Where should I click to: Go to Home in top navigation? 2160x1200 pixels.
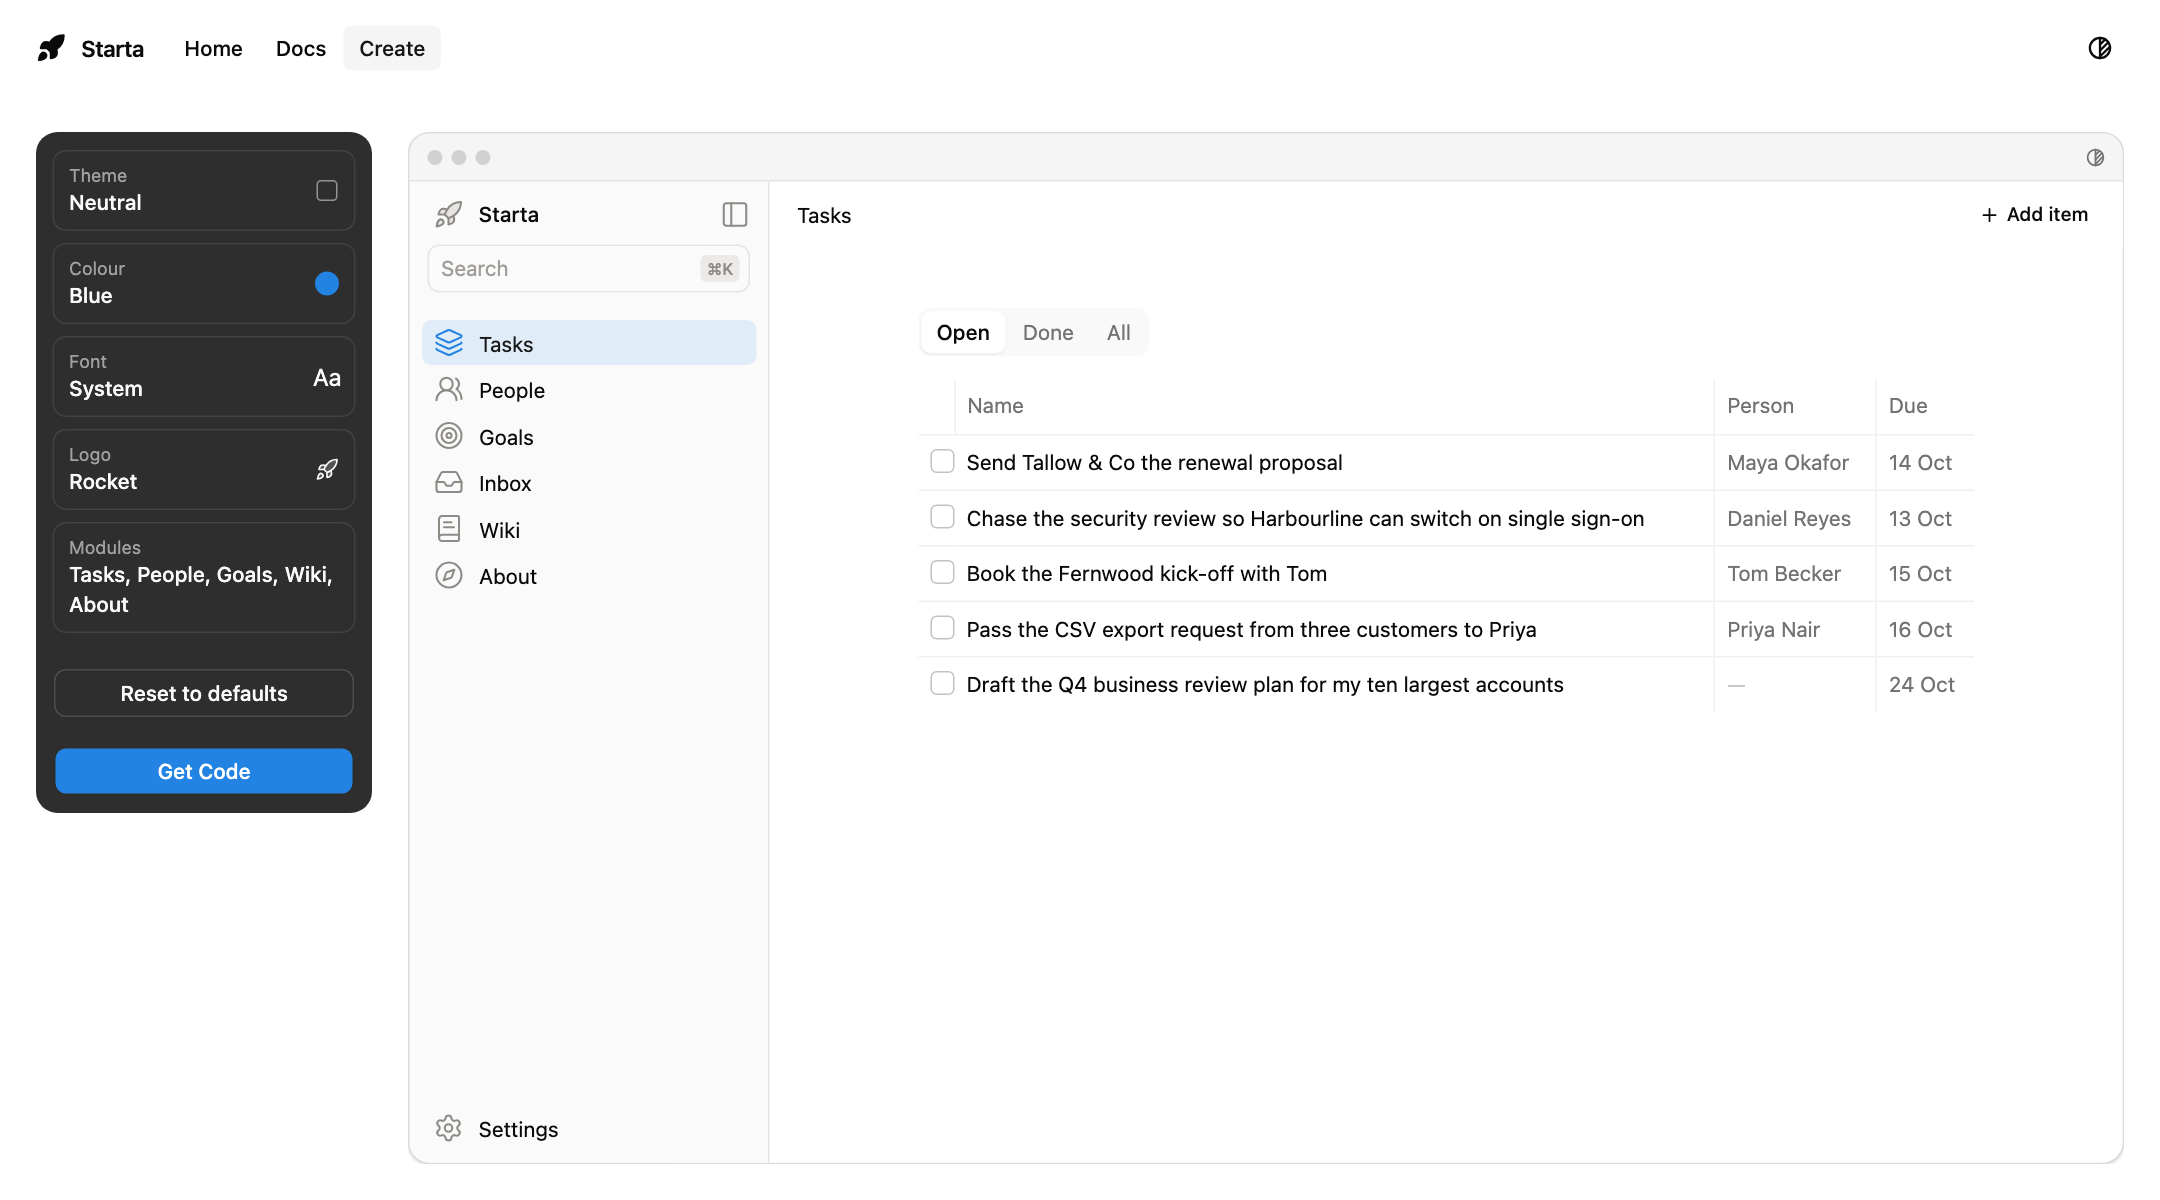coord(213,48)
